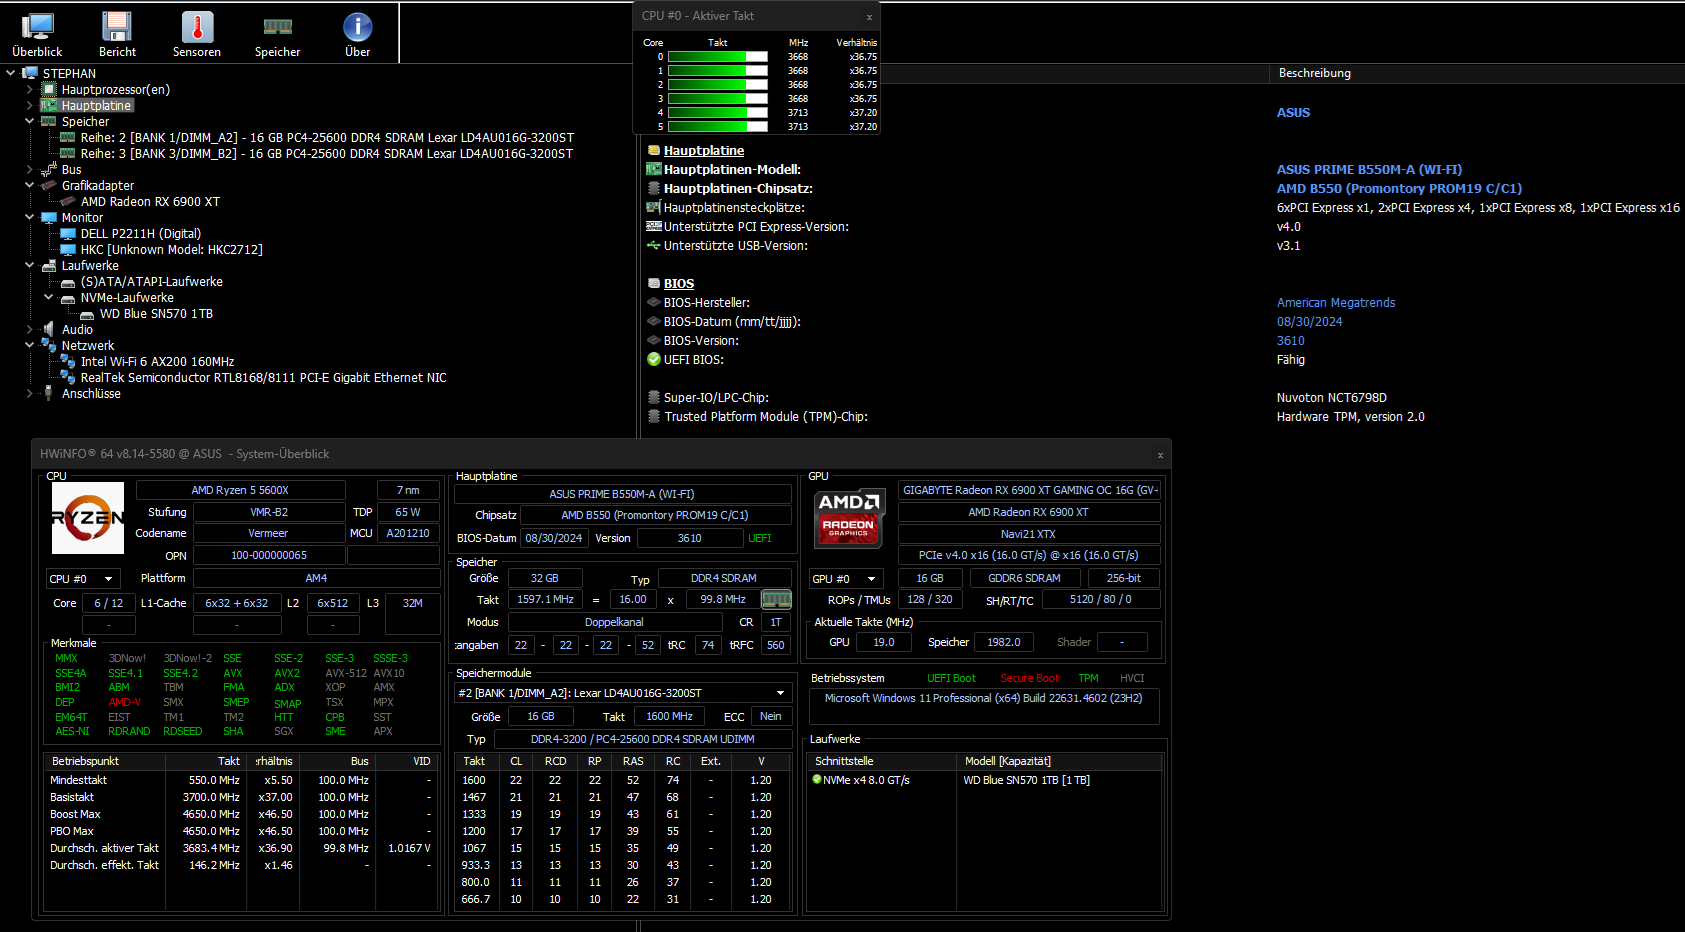The width and height of the screenshot is (1685, 932).
Task: Click the Monitor node icon
Action: point(48,217)
